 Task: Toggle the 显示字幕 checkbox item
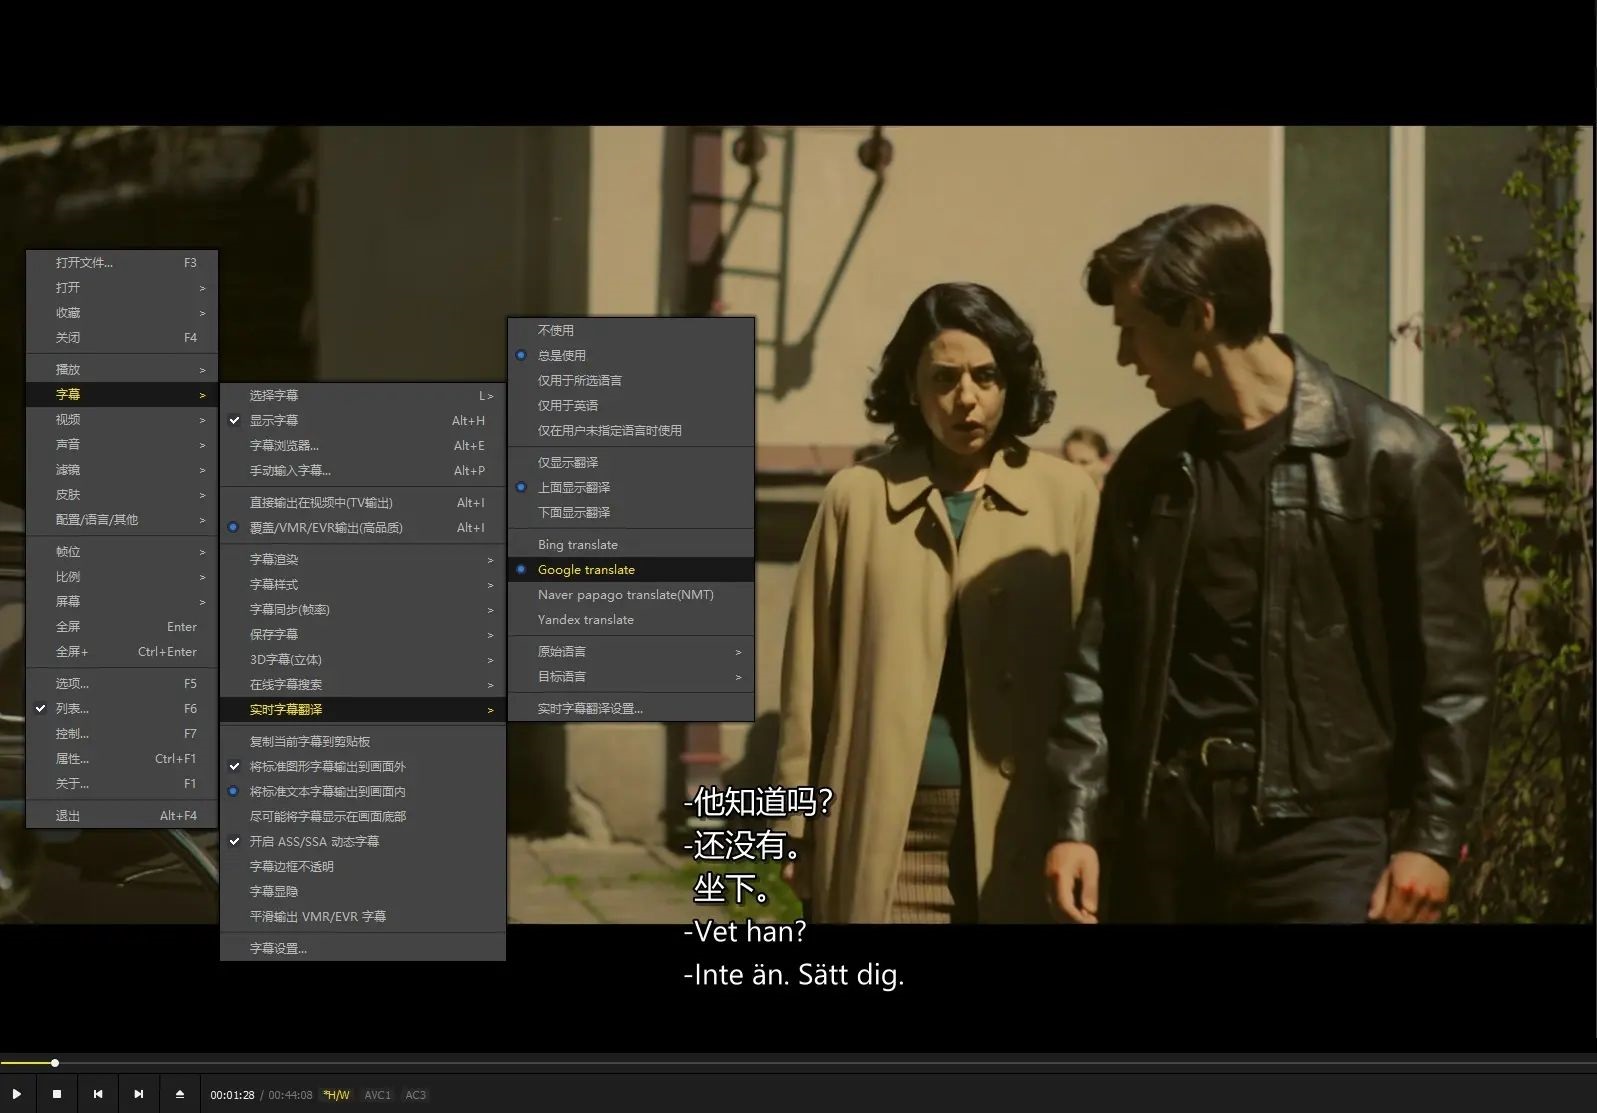[274, 421]
